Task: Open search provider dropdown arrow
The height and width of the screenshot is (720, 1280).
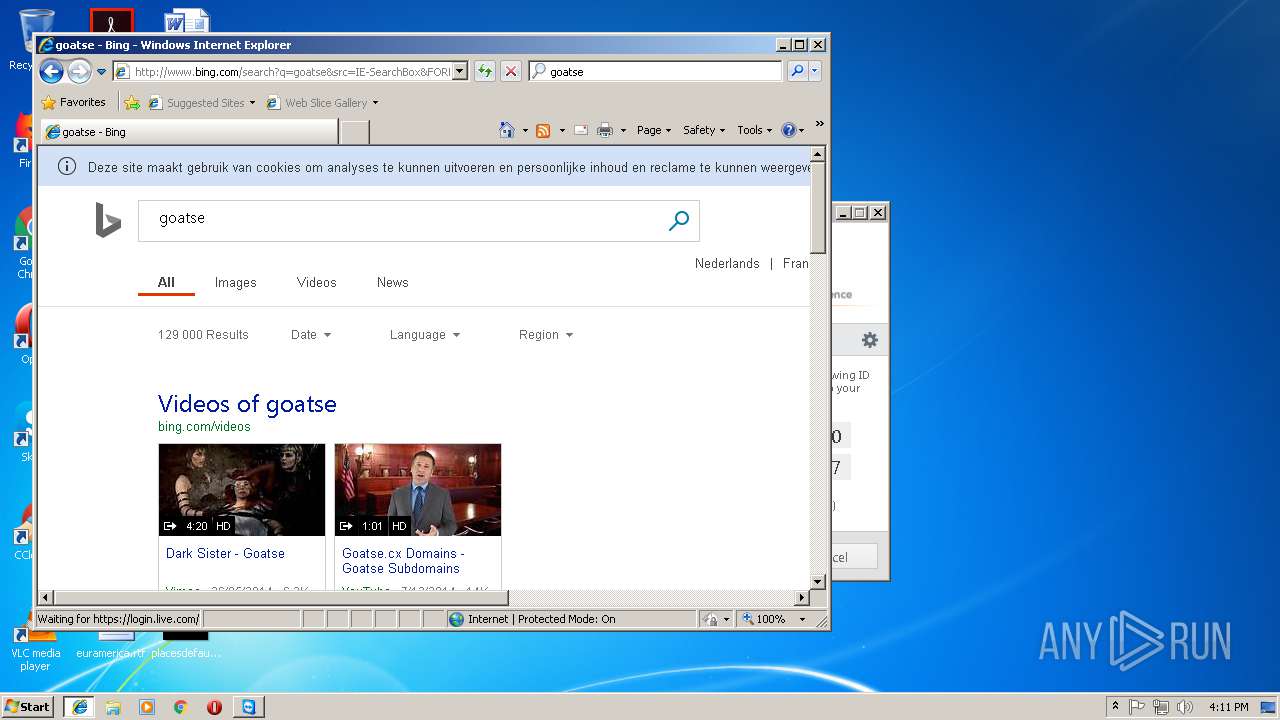Action: pyautogui.click(x=815, y=71)
